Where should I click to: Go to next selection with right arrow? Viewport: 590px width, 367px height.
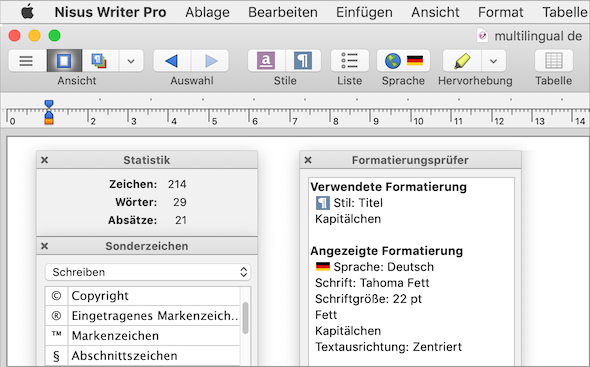[211, 61]
